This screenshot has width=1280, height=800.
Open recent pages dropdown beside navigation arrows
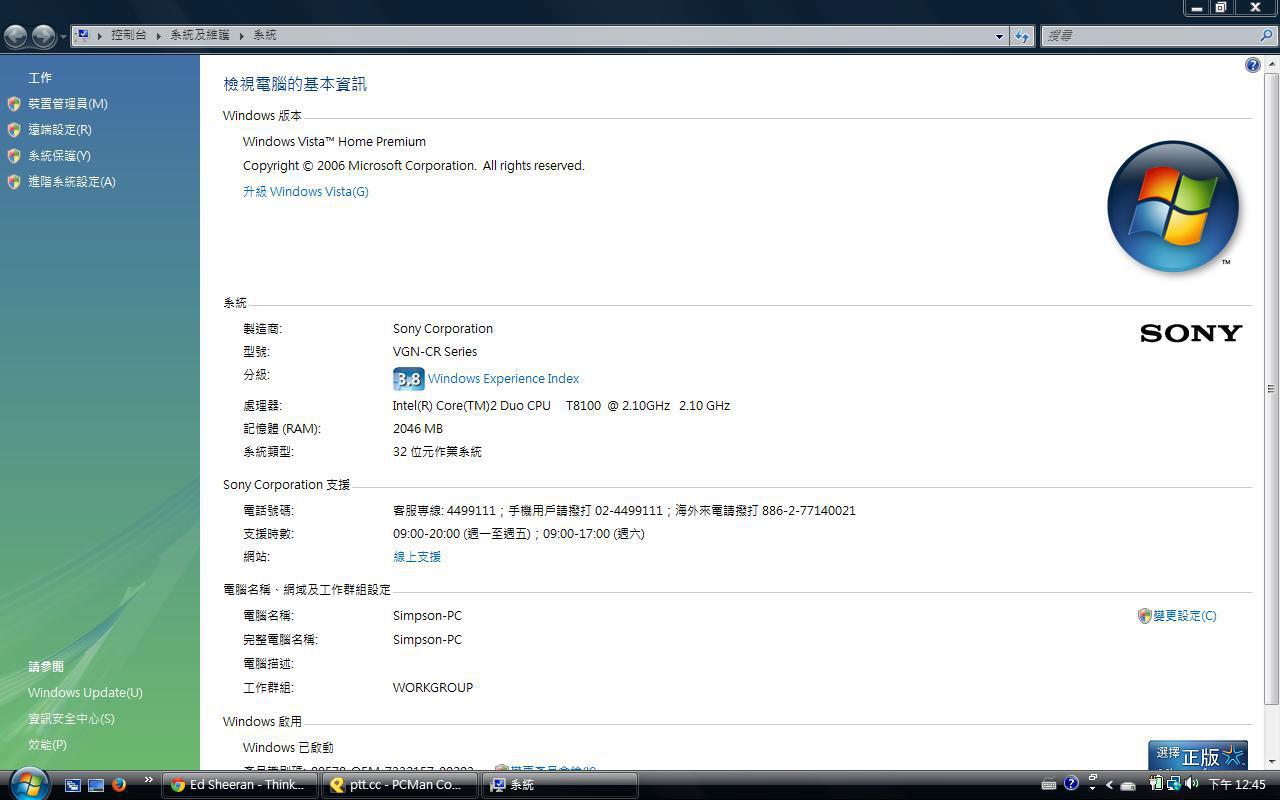pos(63,37)
